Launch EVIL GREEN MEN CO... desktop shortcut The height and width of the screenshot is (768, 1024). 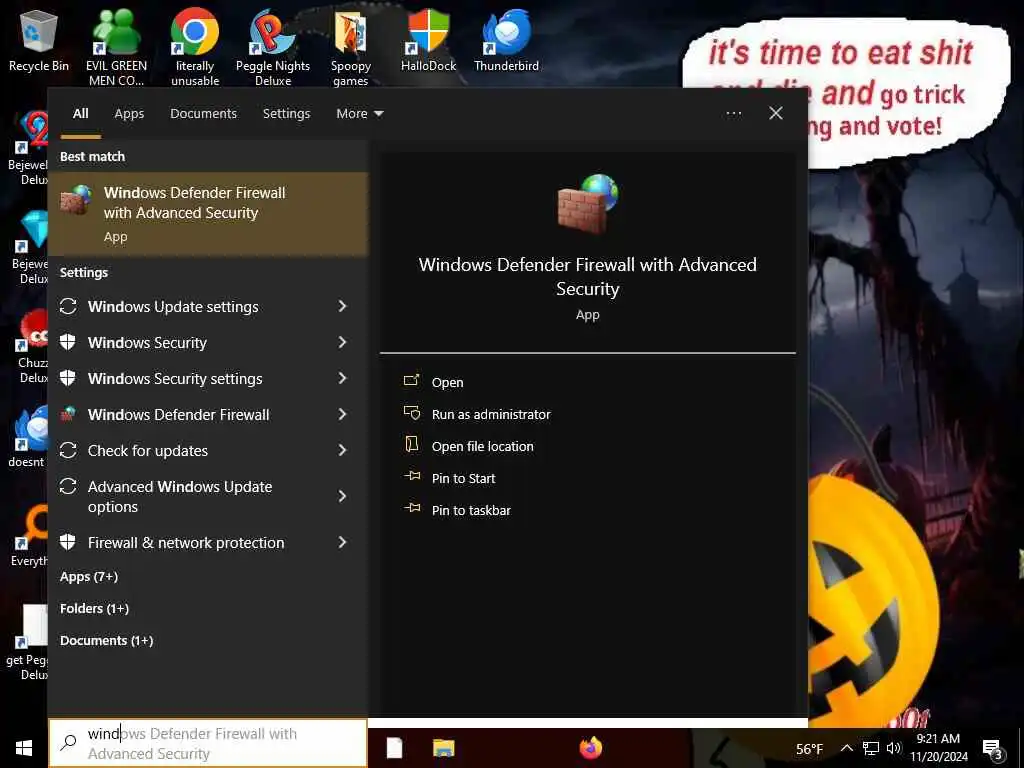click(116, 47)
